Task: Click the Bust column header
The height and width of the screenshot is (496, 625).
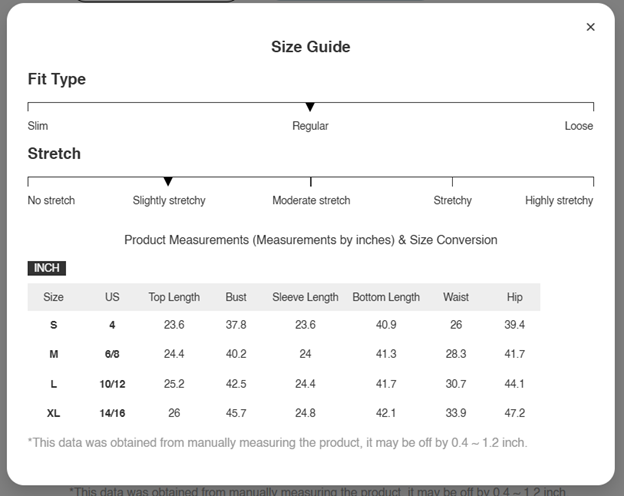Action: pyautogui.click(x=236, y=297)
